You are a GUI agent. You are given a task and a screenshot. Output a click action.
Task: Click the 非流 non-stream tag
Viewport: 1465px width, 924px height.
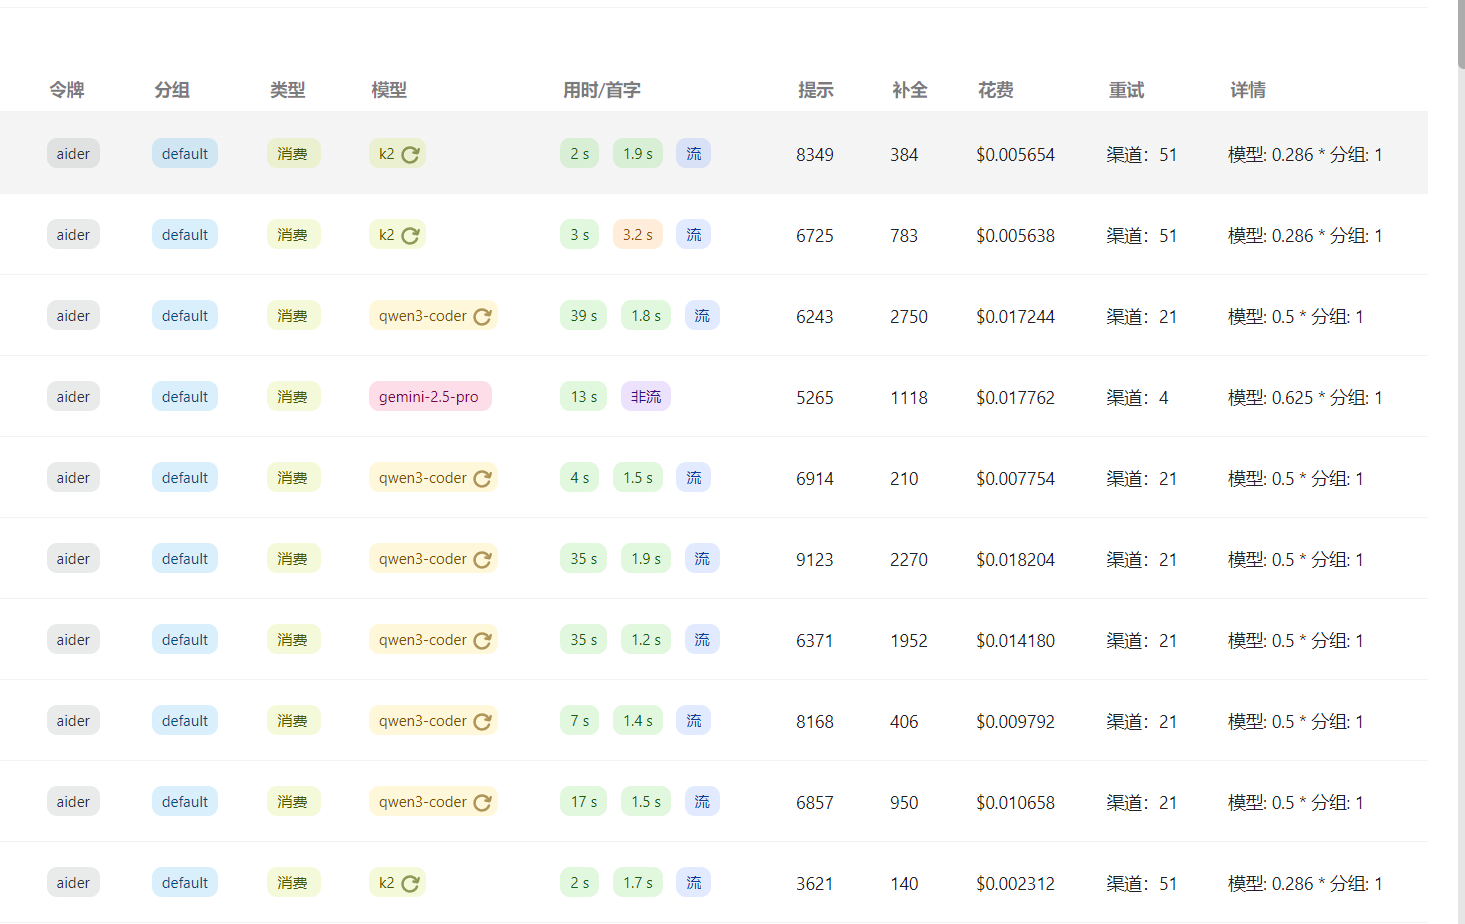click(646, 397)
